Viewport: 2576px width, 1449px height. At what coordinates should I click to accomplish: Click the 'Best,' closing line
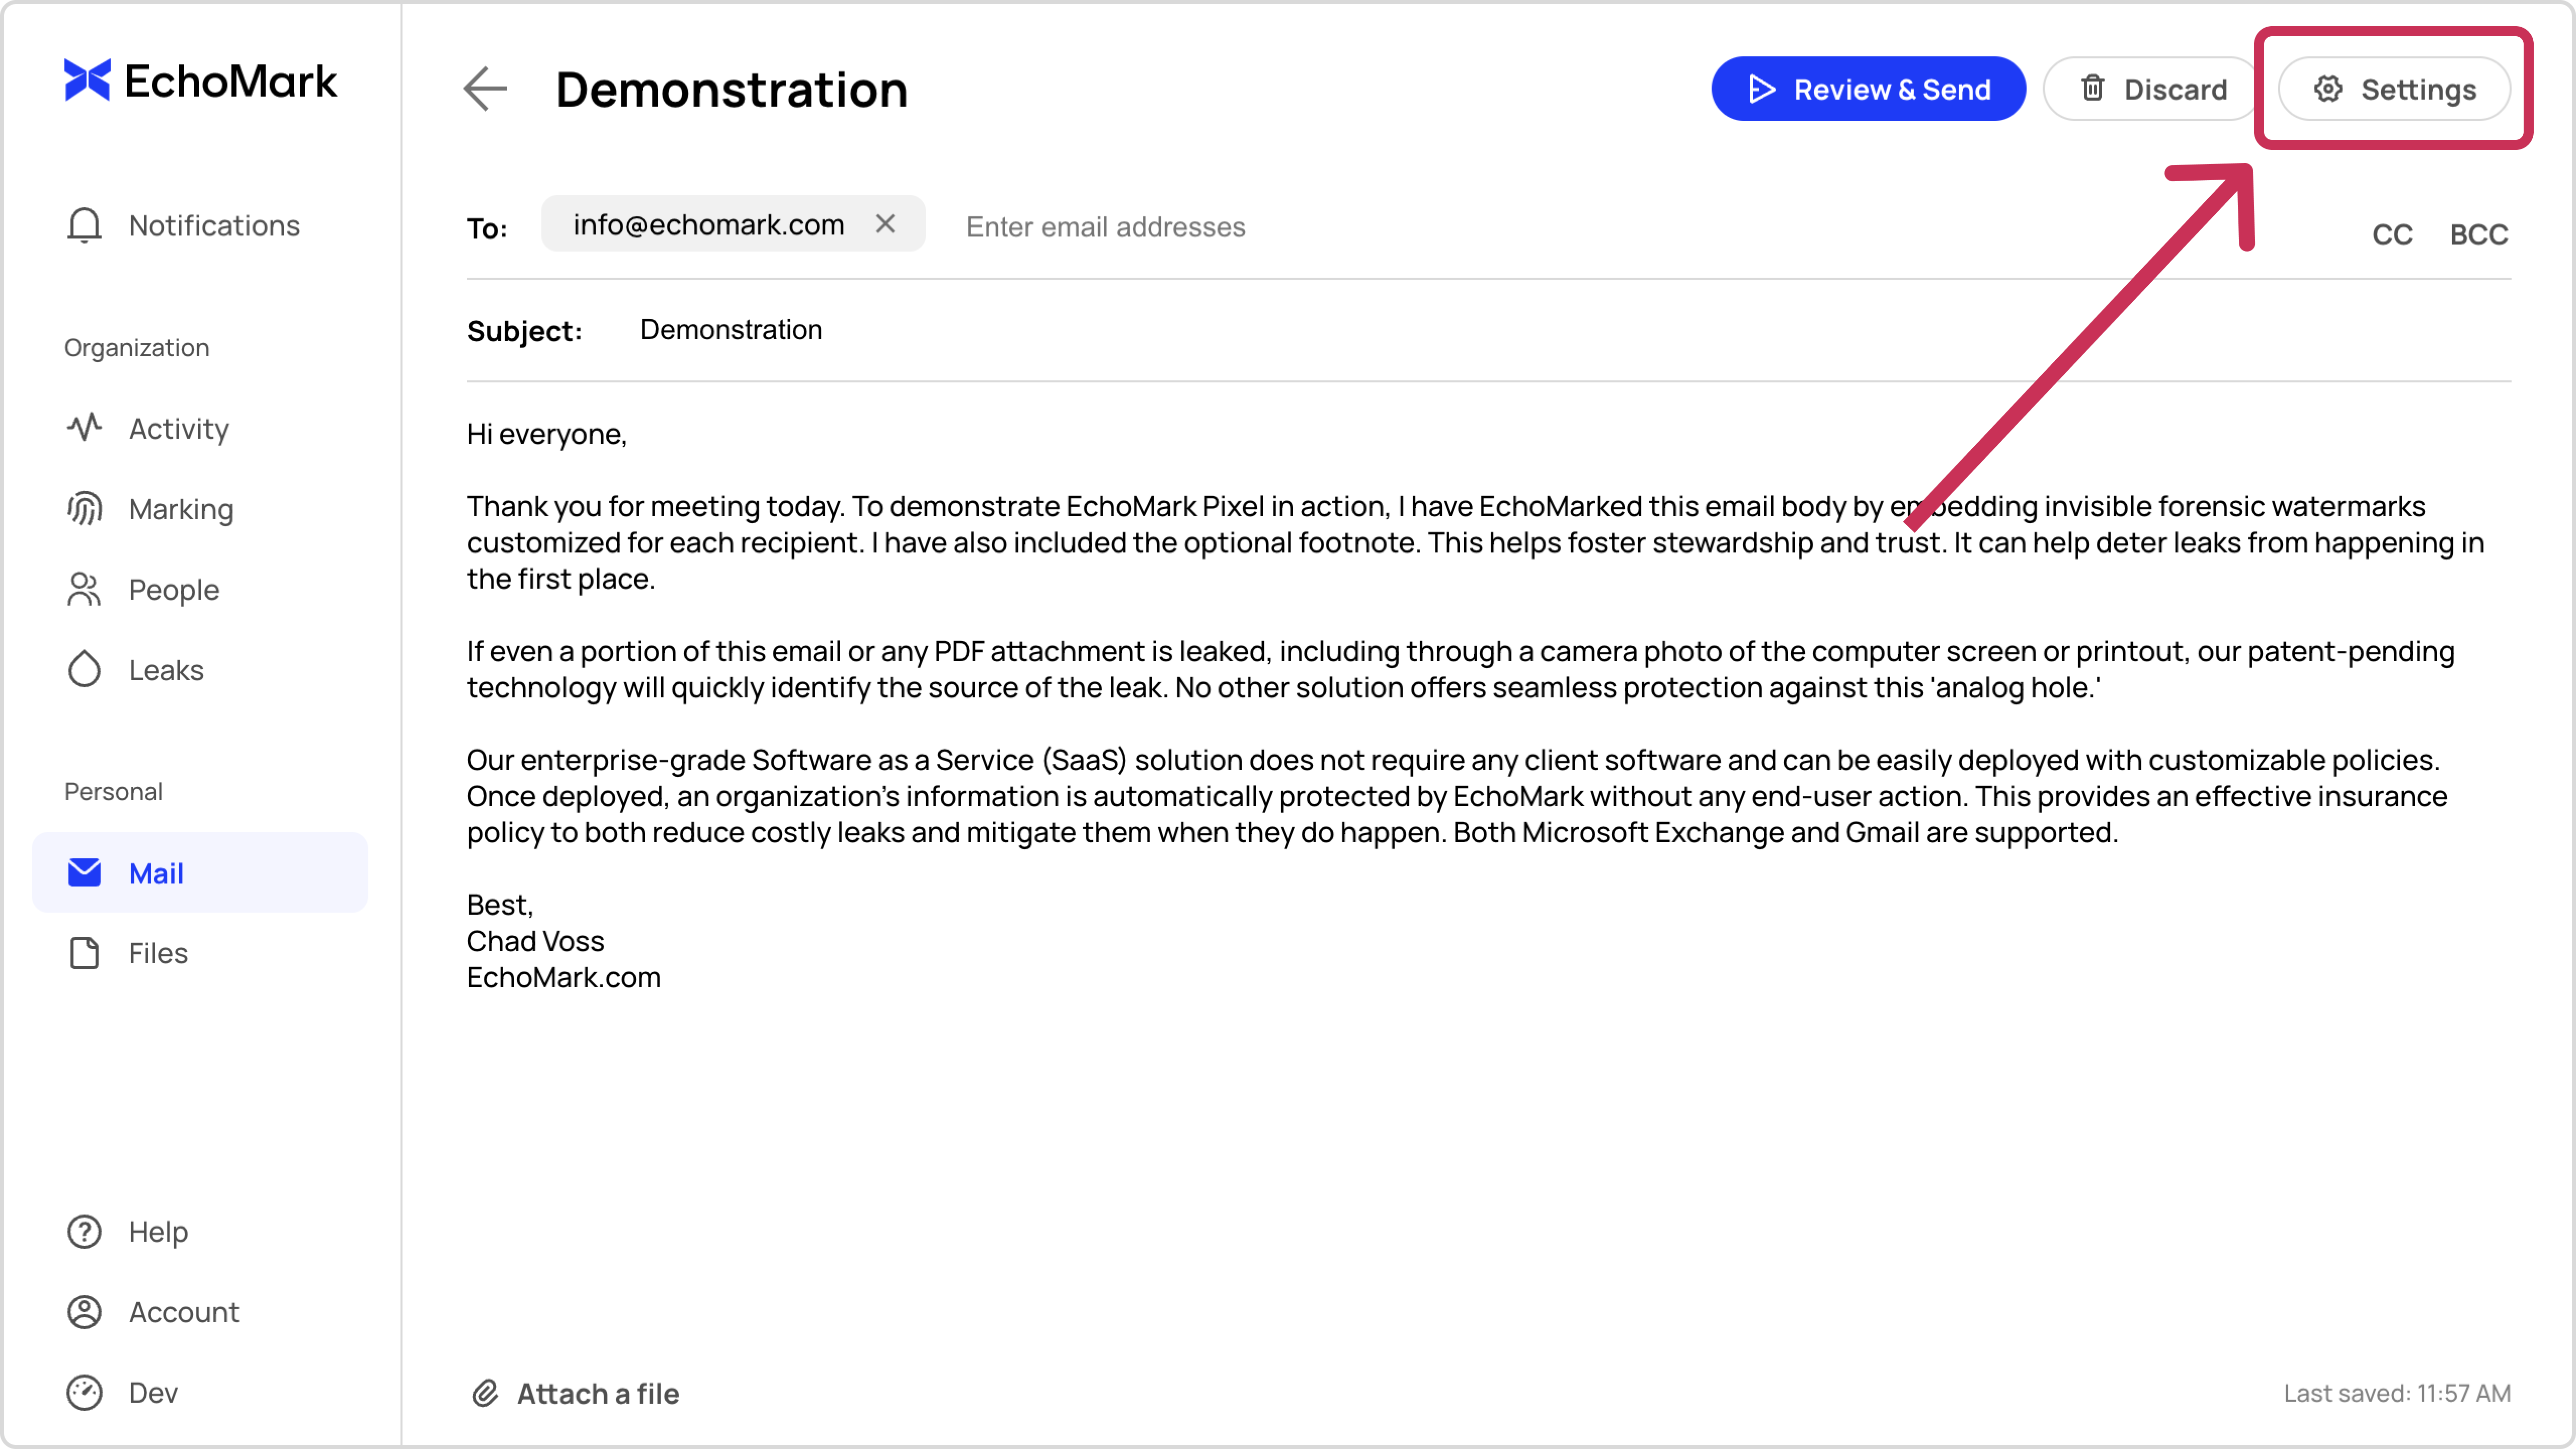click(x=500, y=905)
